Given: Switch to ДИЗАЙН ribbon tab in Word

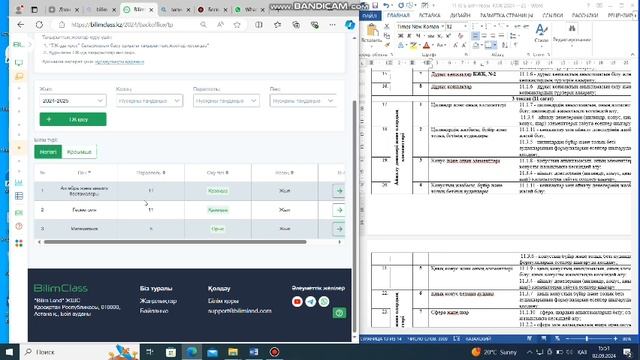Looking at the screenshot, I should 460,16.
